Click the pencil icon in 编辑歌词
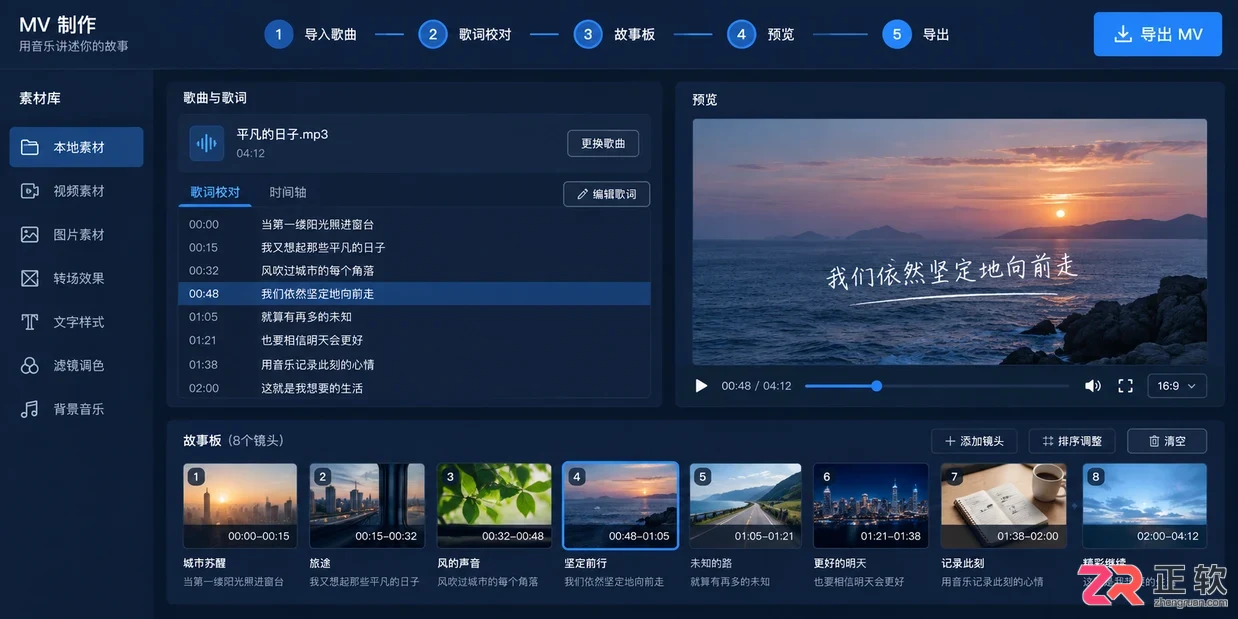 click(x=581, y=194)
